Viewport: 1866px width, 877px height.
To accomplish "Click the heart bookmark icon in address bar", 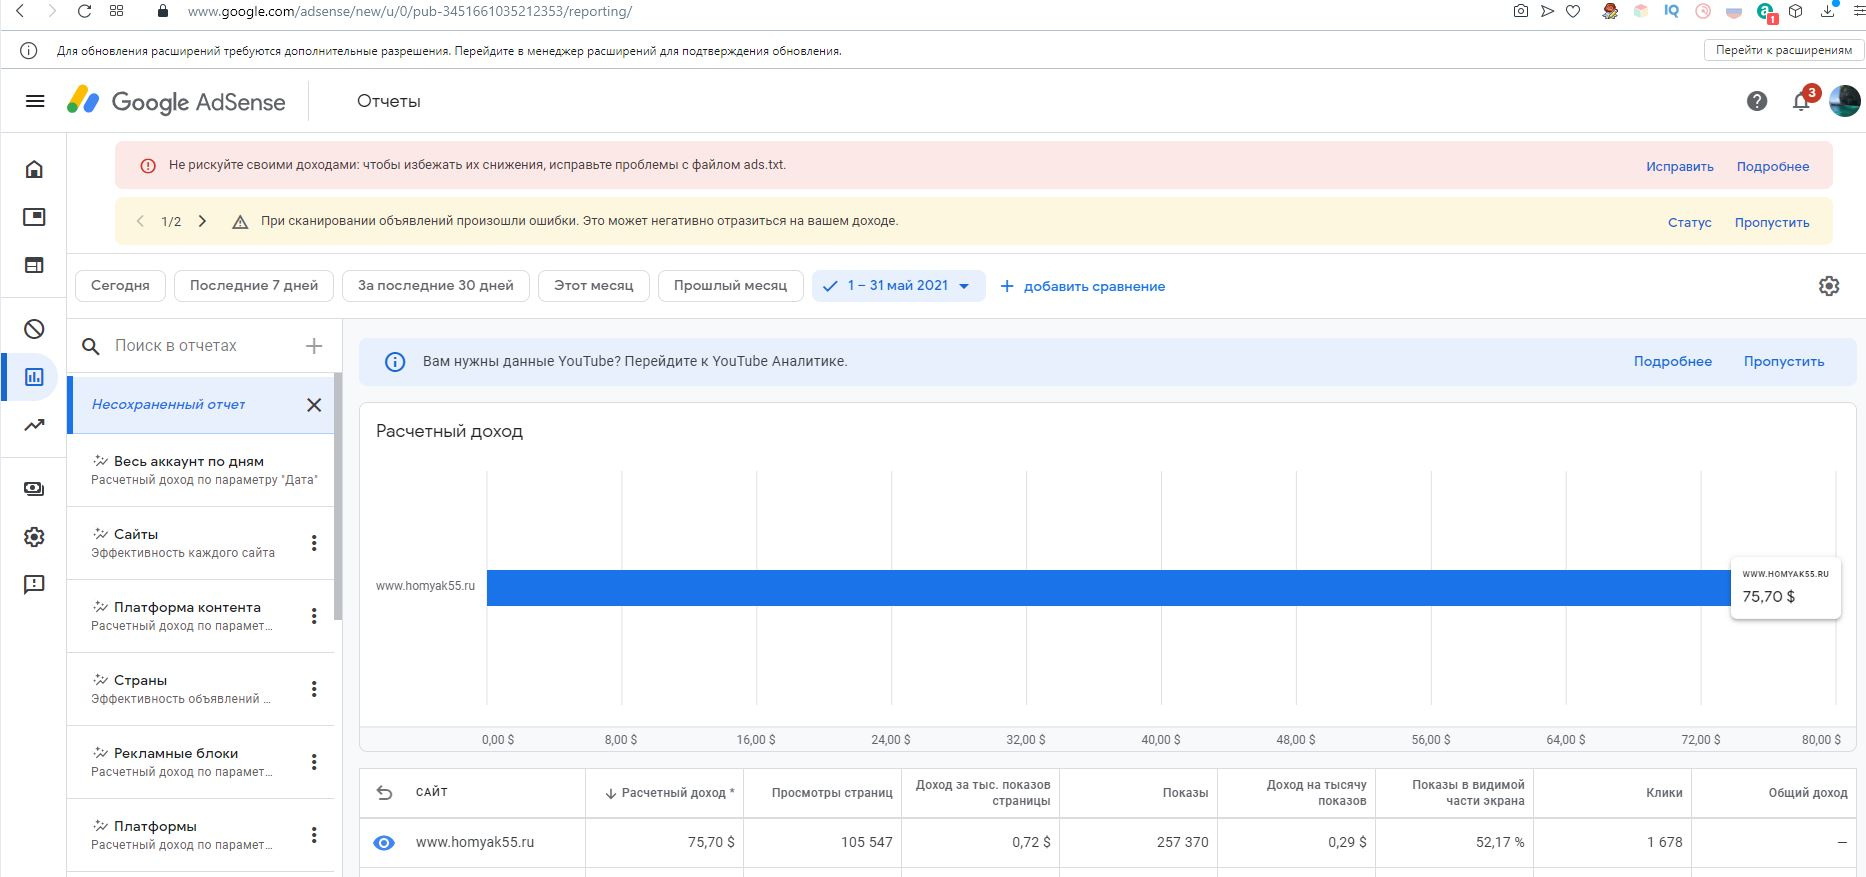I will (x=1573, y=11).
